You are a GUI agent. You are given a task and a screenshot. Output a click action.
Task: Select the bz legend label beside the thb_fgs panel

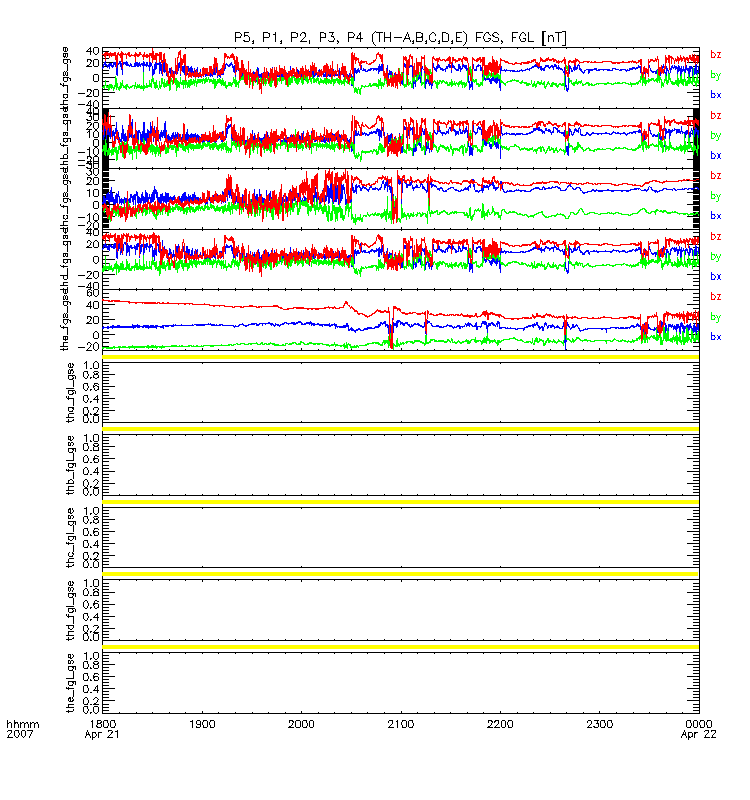pos(716,116)
